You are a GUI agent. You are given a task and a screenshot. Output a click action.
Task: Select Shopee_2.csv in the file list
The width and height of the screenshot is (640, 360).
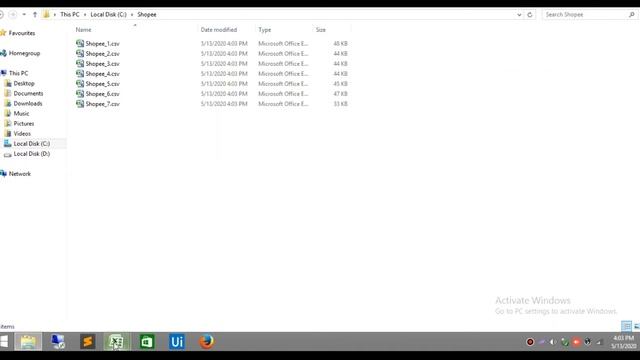102,53
